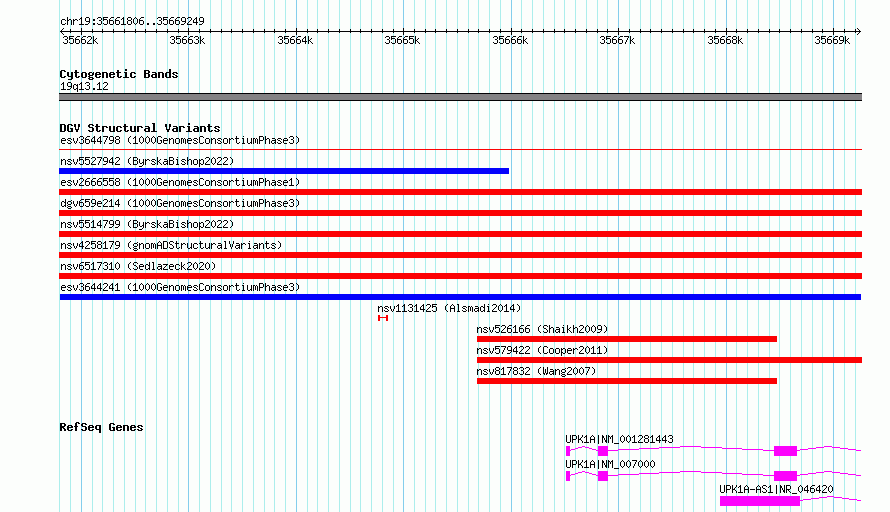
Task: Open variant esv3644798 label
Action: 180,140
